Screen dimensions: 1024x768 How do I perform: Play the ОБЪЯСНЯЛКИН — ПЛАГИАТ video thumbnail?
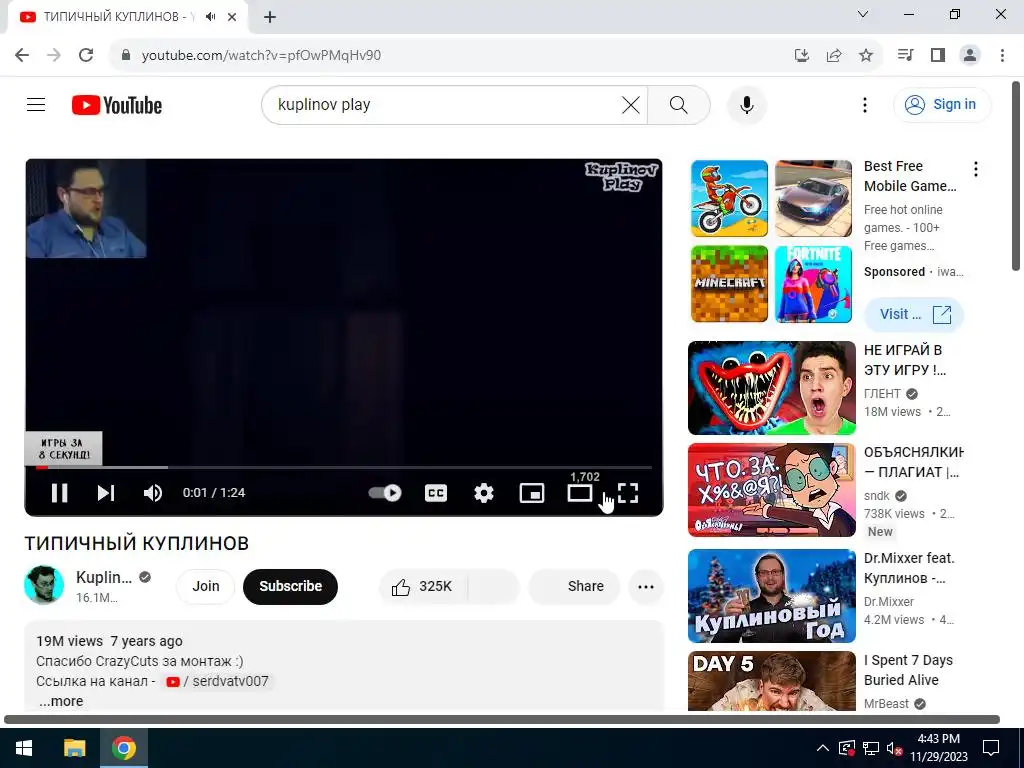[771, 490]
